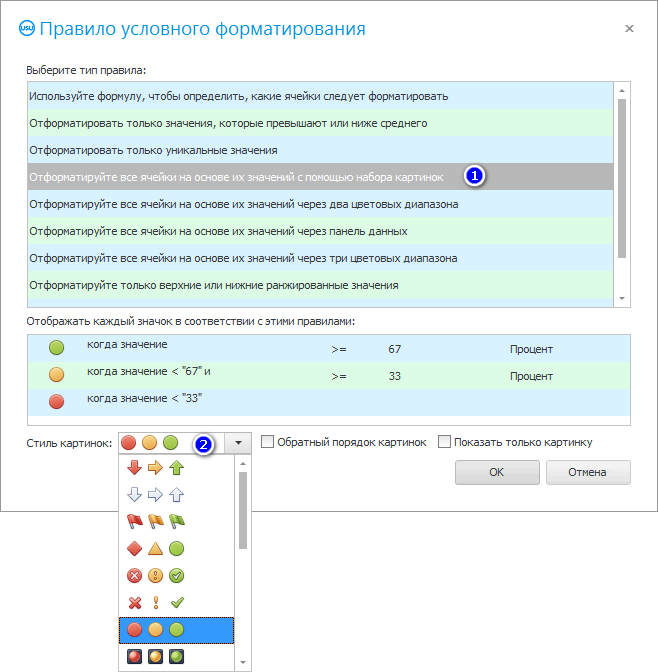Click the green circle in first rule row
658x672 pixels.
click(57, 349)
